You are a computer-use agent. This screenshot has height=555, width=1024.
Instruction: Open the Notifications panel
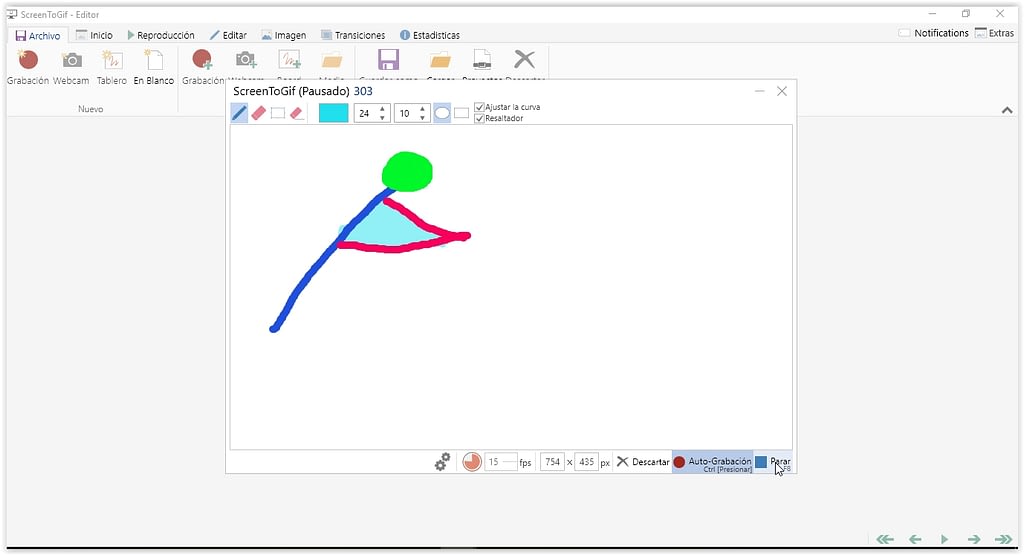point(933,33)
